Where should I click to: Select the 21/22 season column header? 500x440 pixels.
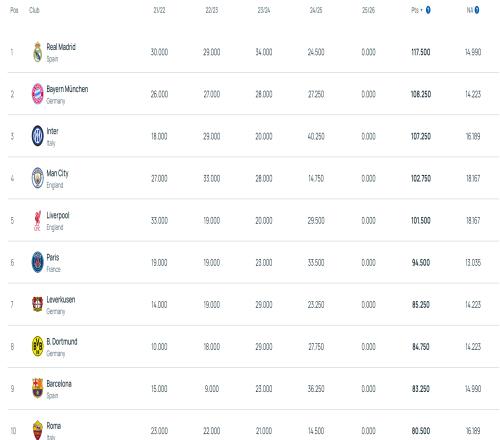tap(159, 10)
